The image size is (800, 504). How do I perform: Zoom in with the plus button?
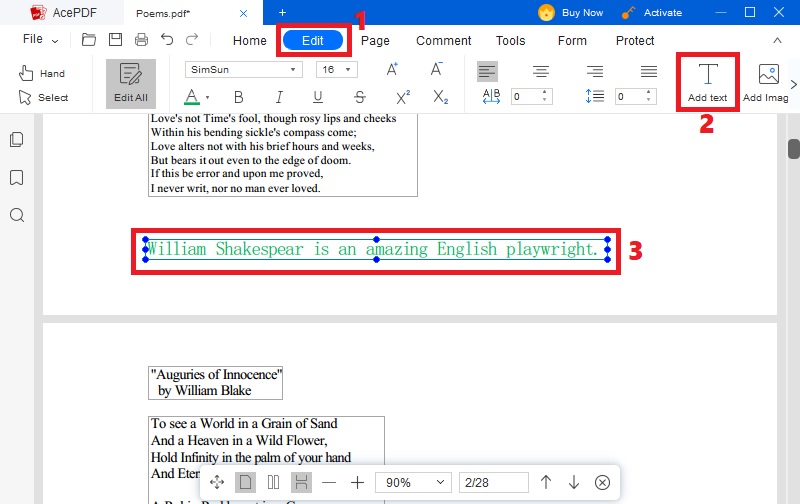pyautogui.click(x=358, y=483)
